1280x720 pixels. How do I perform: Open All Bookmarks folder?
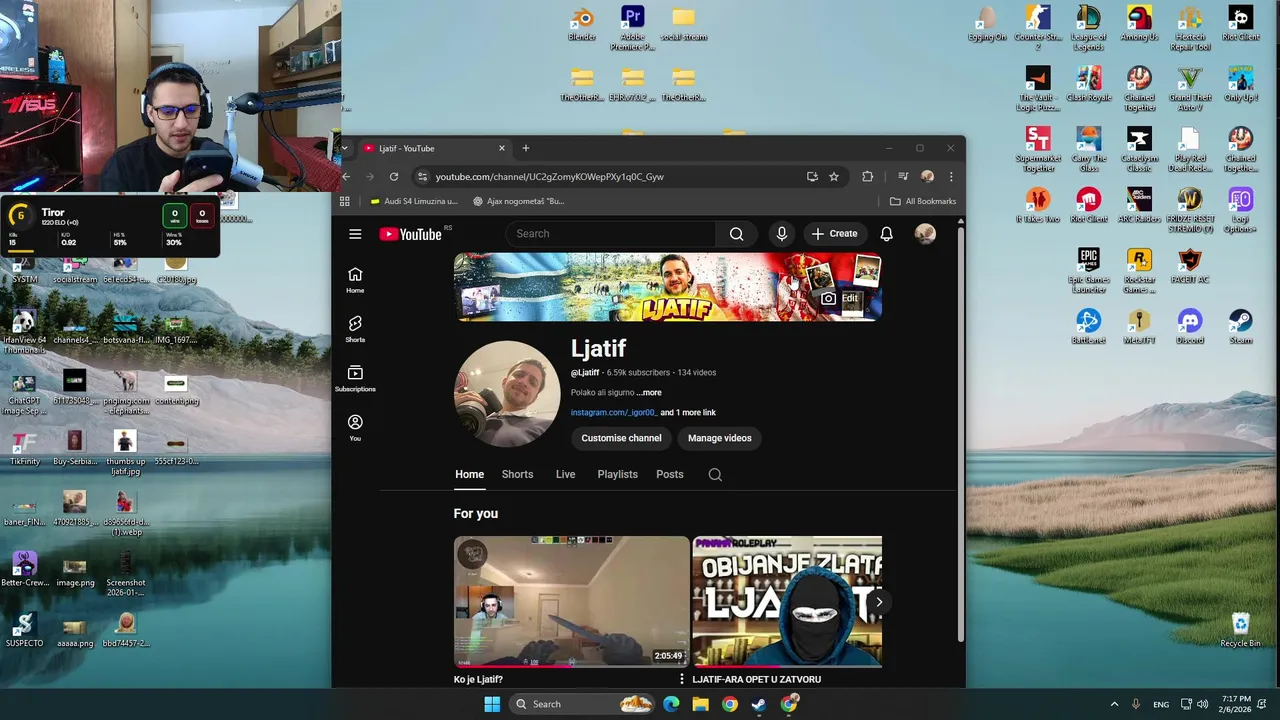pyautogui.click(x=923, y=201)
